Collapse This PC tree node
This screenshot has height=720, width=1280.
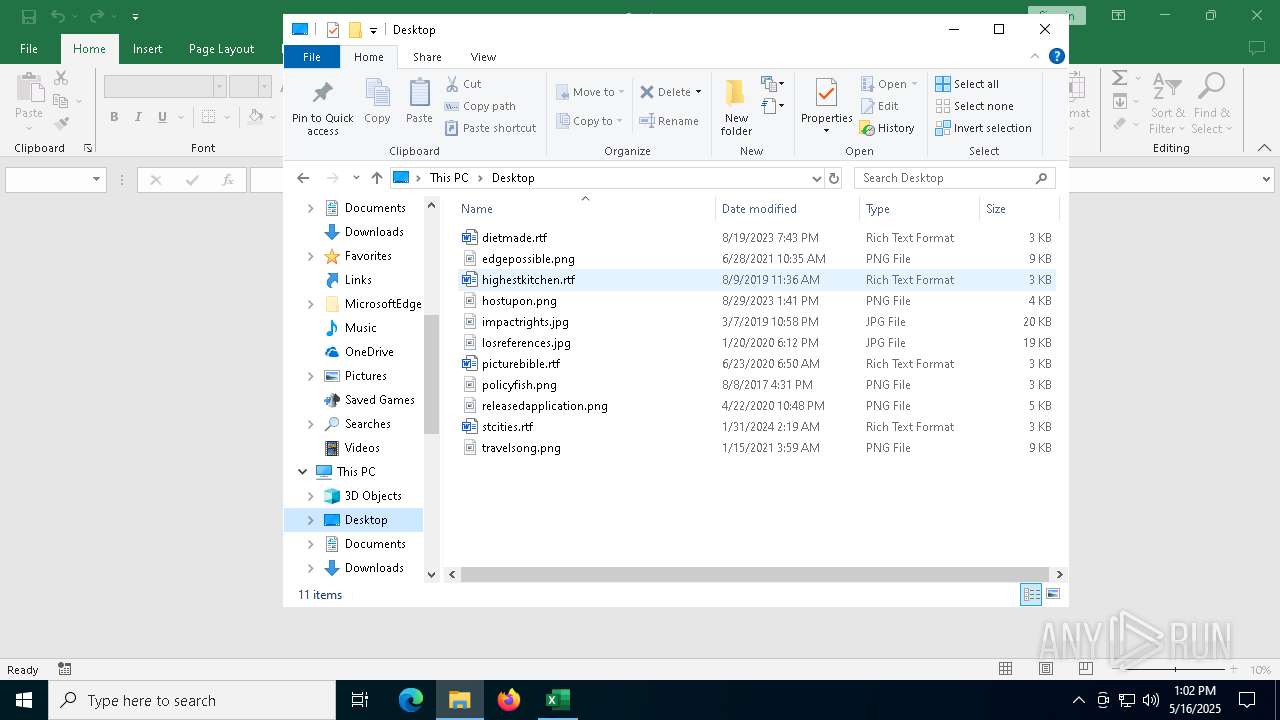tap(302, 472)
